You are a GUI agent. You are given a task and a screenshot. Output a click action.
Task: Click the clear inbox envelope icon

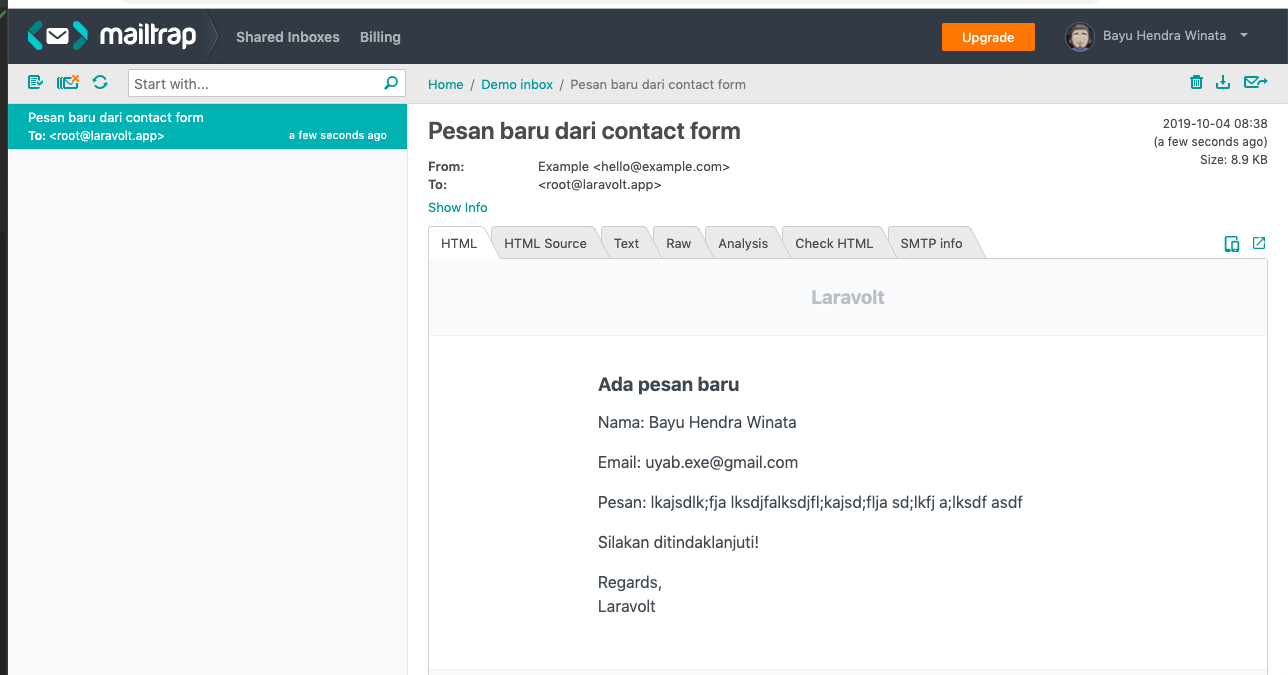(68, 83)
